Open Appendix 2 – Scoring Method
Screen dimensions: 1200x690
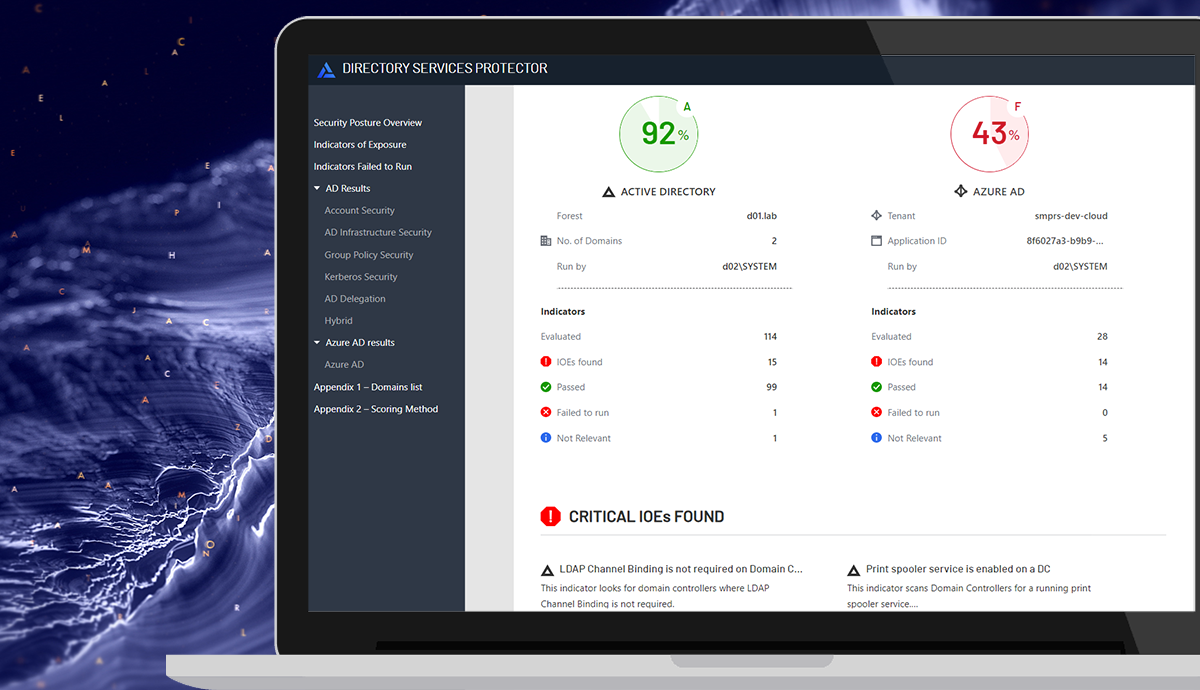[x=375, y=409]
